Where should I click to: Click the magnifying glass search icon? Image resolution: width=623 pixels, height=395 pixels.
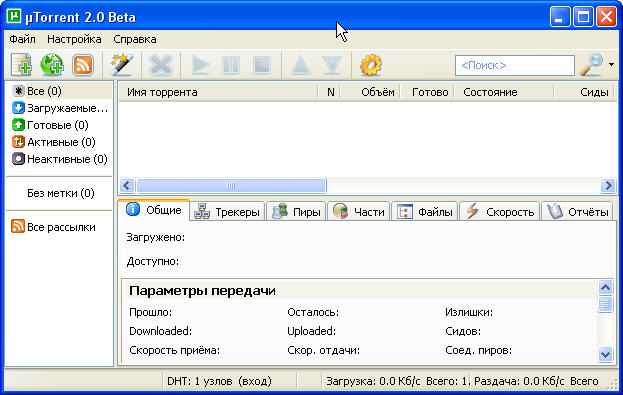point(591,65)
